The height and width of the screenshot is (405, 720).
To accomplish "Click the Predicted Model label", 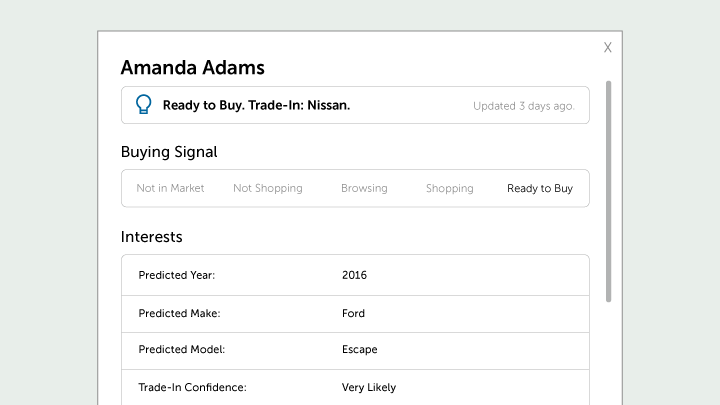I will pyautogui.click(x=182, y=349).
